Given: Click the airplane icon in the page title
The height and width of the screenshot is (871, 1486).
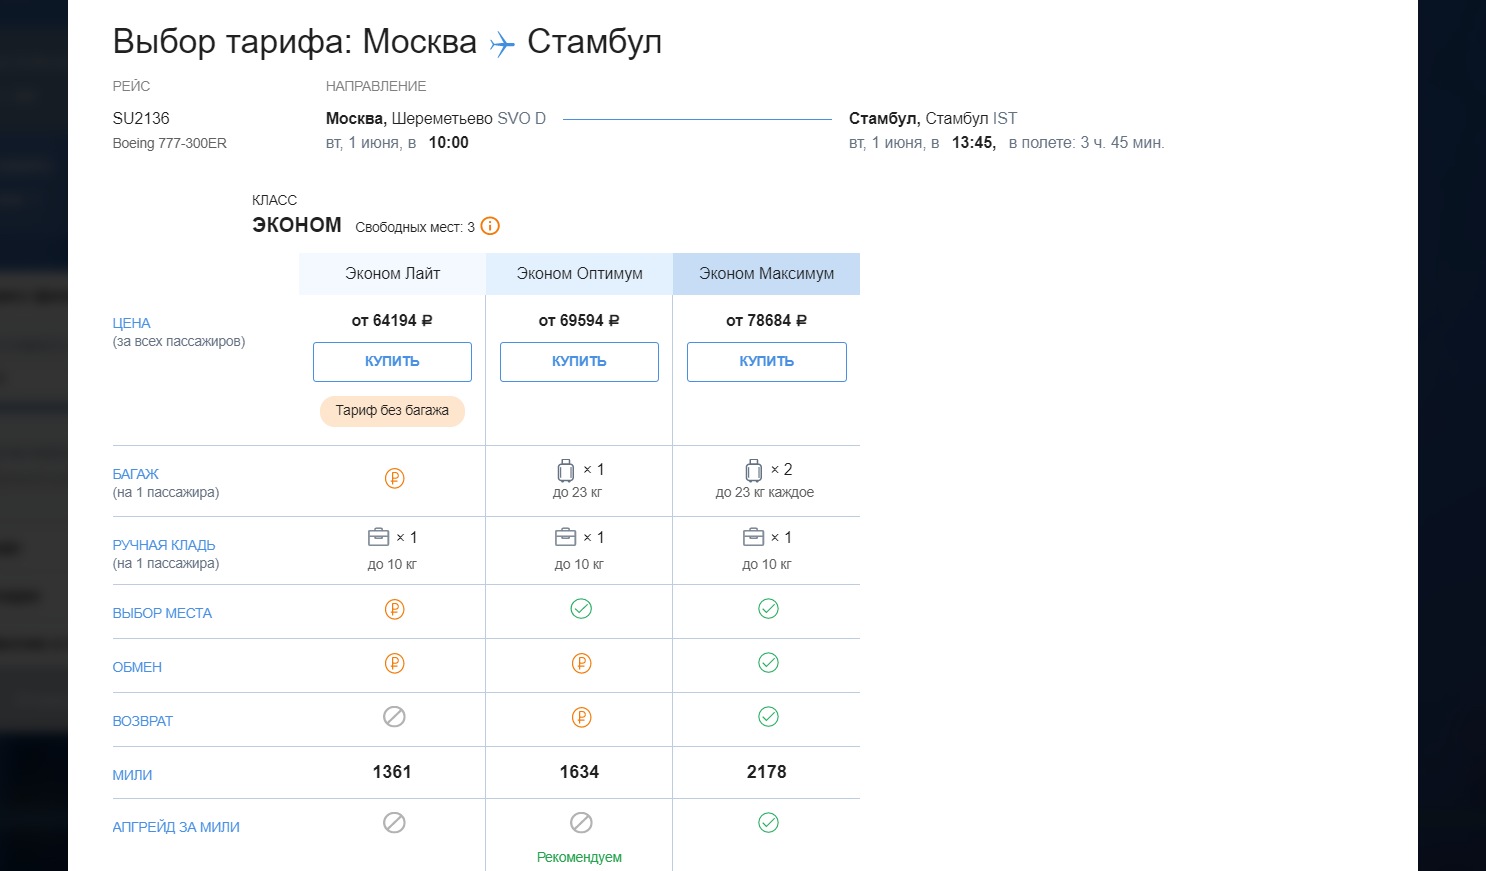Looking at the screenshot, I should click(502, 44).
